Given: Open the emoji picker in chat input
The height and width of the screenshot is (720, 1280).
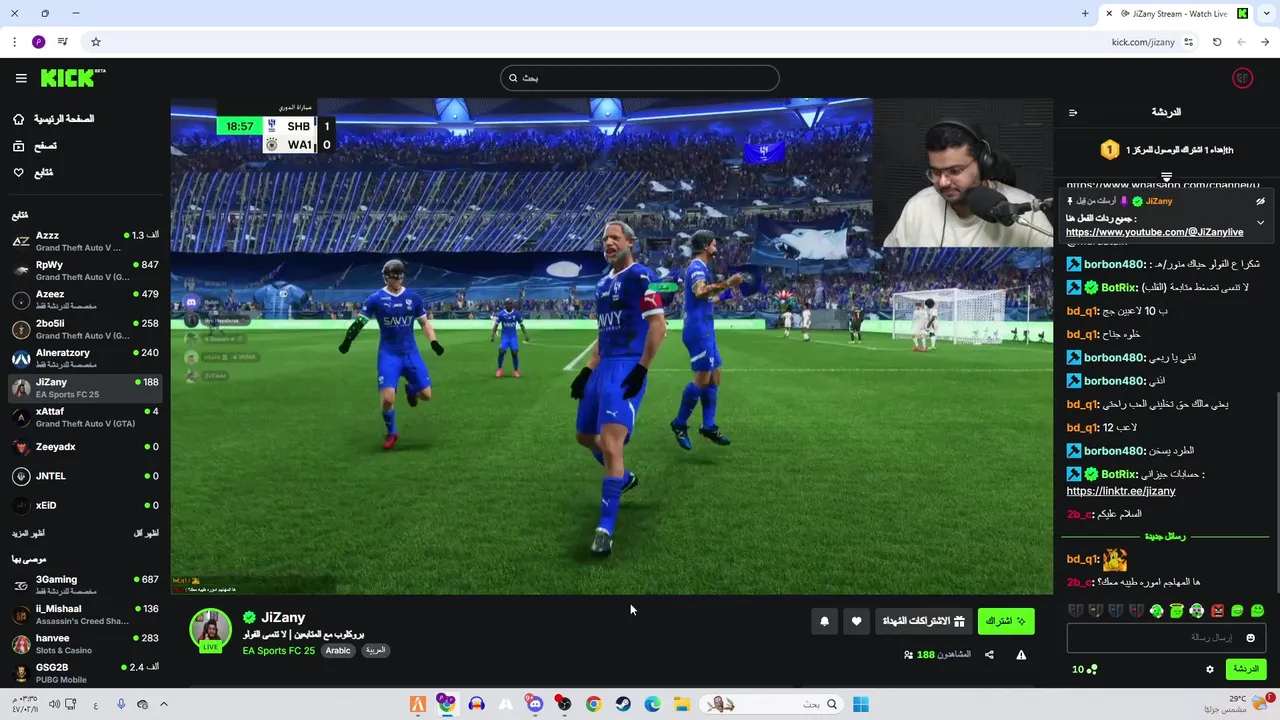Looking at the screenshot, I should pyautogui.click(x=1250, y=638).
